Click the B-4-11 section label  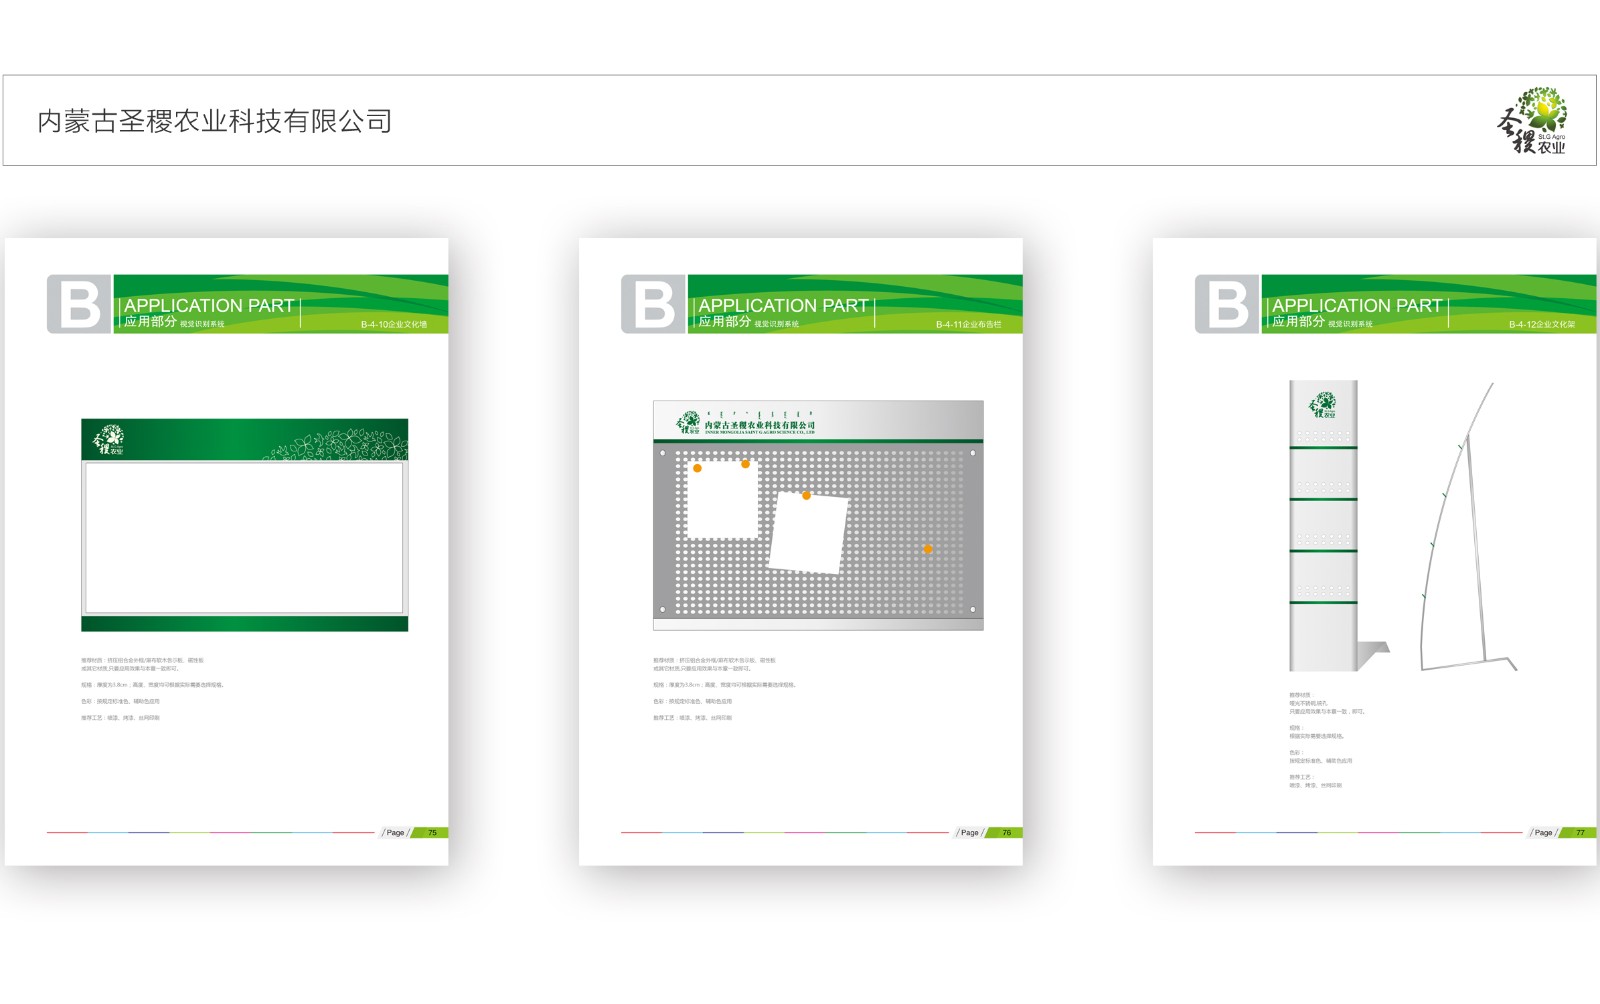pos(967,324)
